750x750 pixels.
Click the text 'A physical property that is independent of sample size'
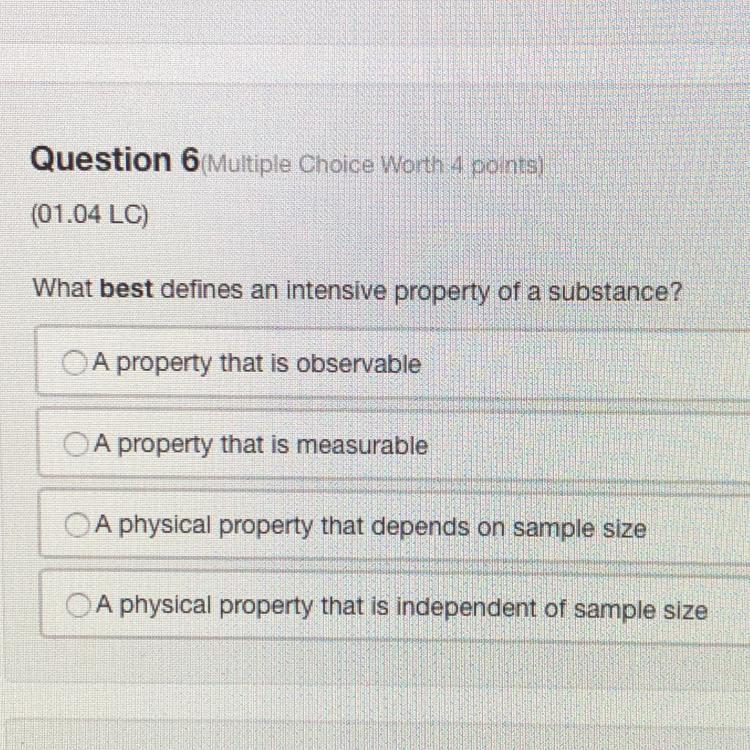[399, 608]
